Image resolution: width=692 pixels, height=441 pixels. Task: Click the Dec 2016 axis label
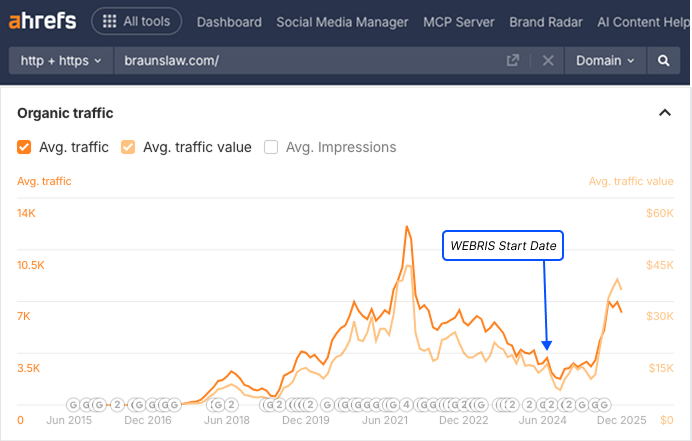coord(147,420)
